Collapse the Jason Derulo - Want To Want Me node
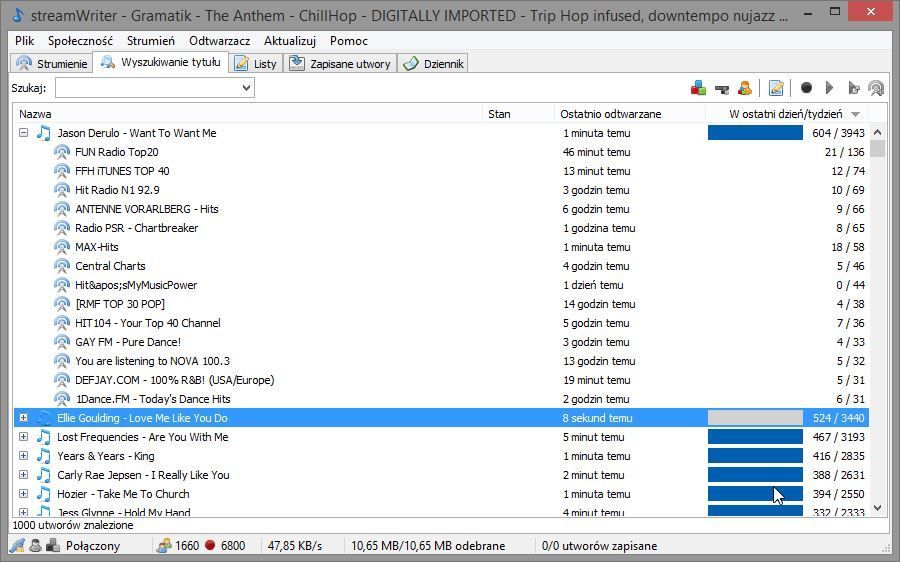The image size is (900, 562). 23,133
